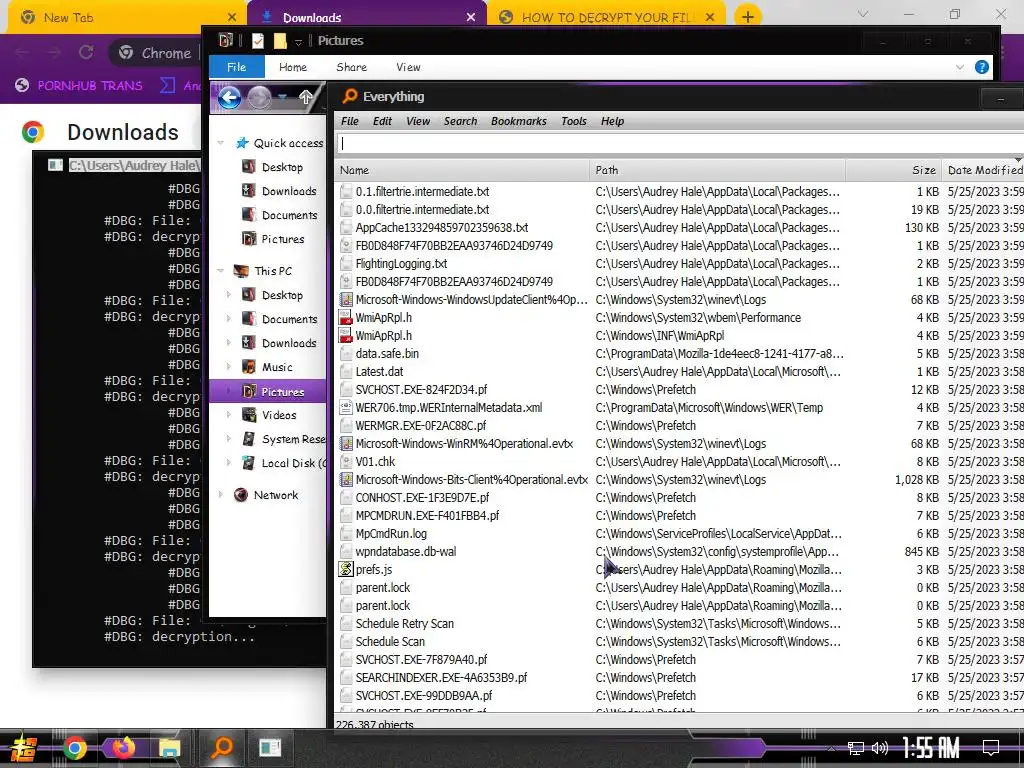Open the Tools menu in Everything

coord(573,121)
